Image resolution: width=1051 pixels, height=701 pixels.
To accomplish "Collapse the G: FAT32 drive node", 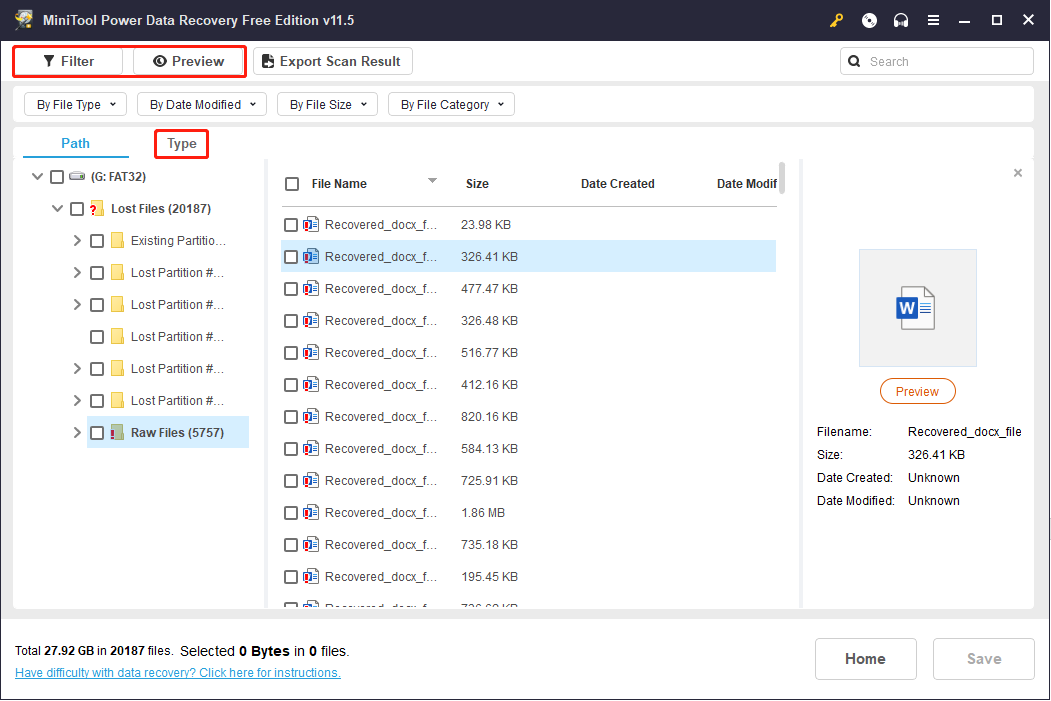I will coord(38,176).
